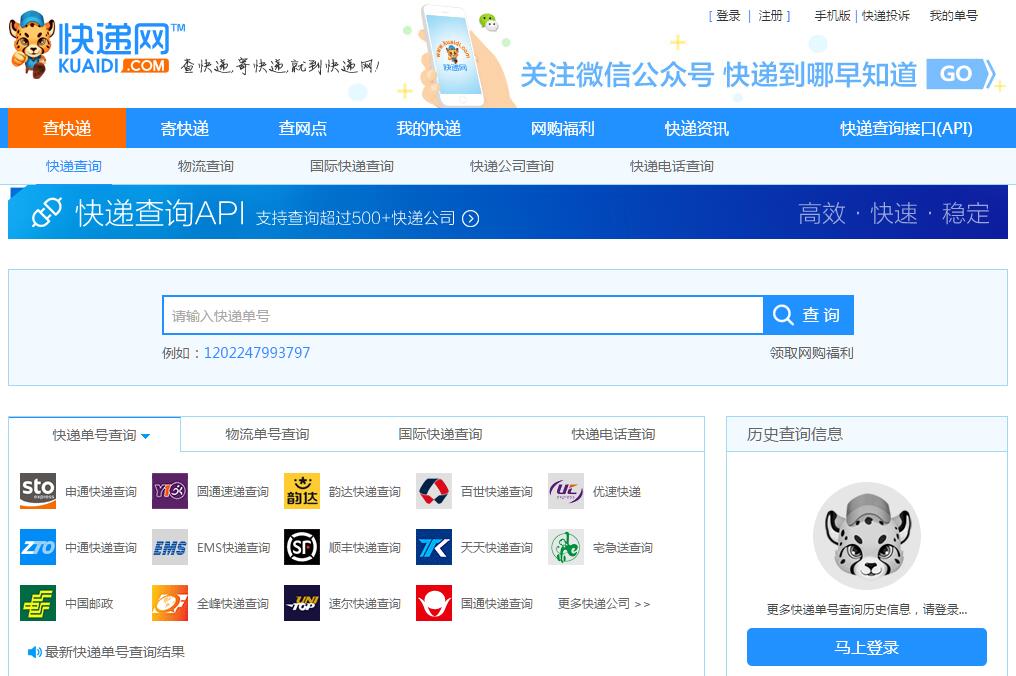Click the STO Shentong express logo icon
The width and height of the screenshot is (1016, 676).
click(38, 491)
